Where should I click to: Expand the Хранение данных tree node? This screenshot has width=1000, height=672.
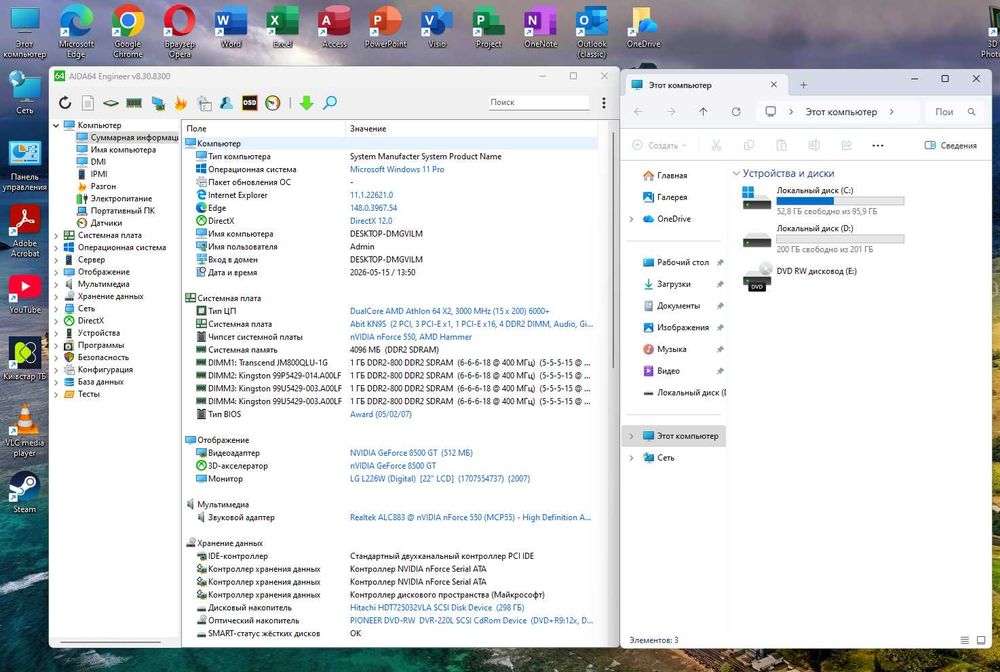(56, 296)
